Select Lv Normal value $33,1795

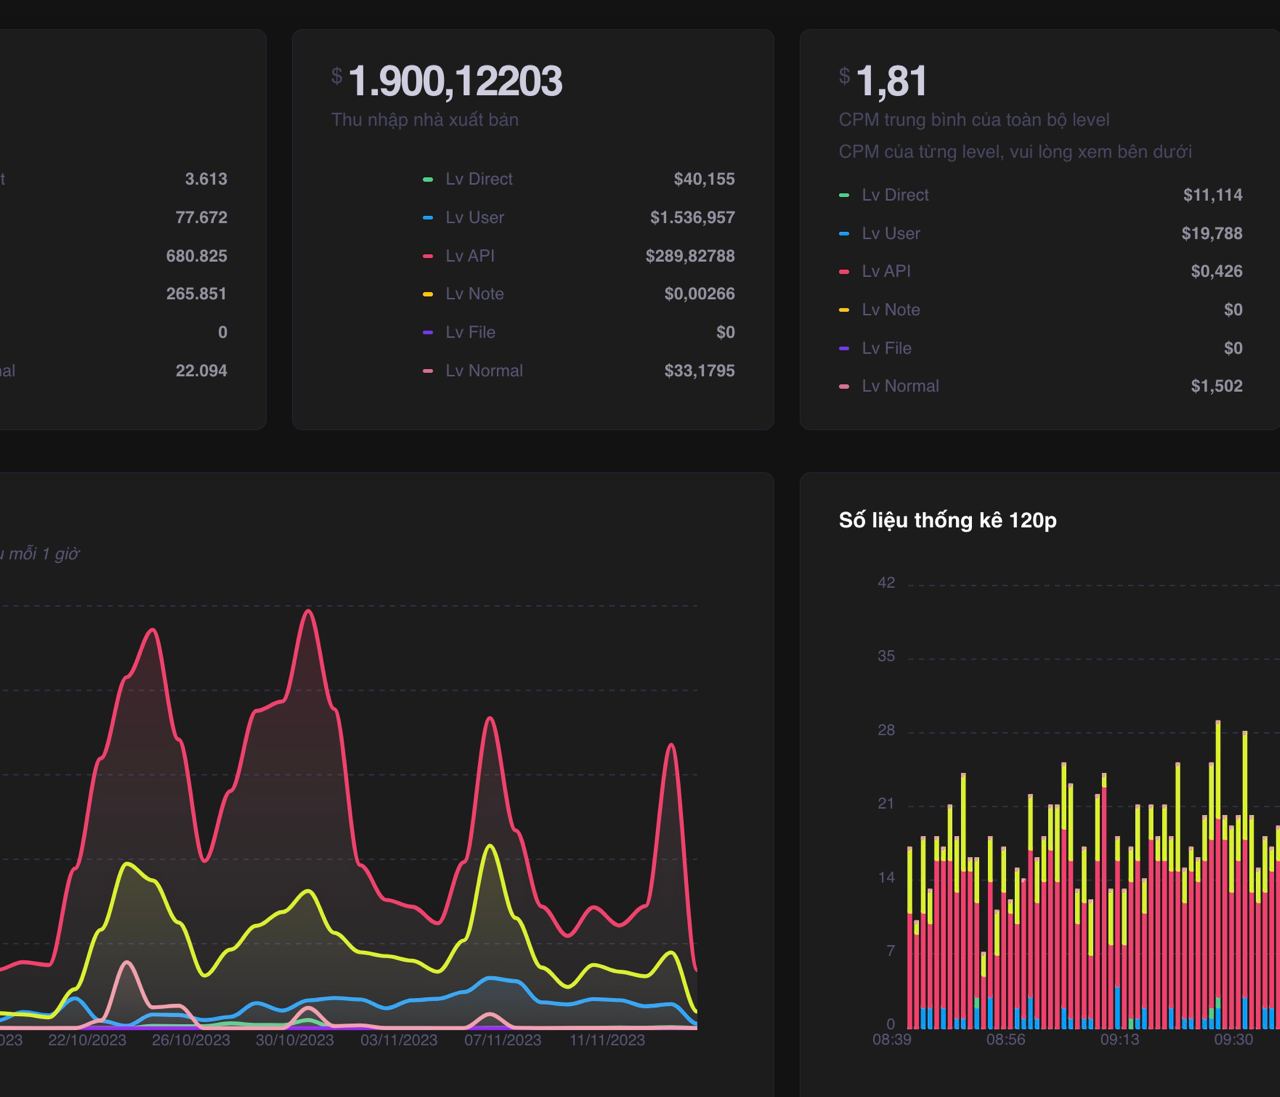(x=699, y=371)
